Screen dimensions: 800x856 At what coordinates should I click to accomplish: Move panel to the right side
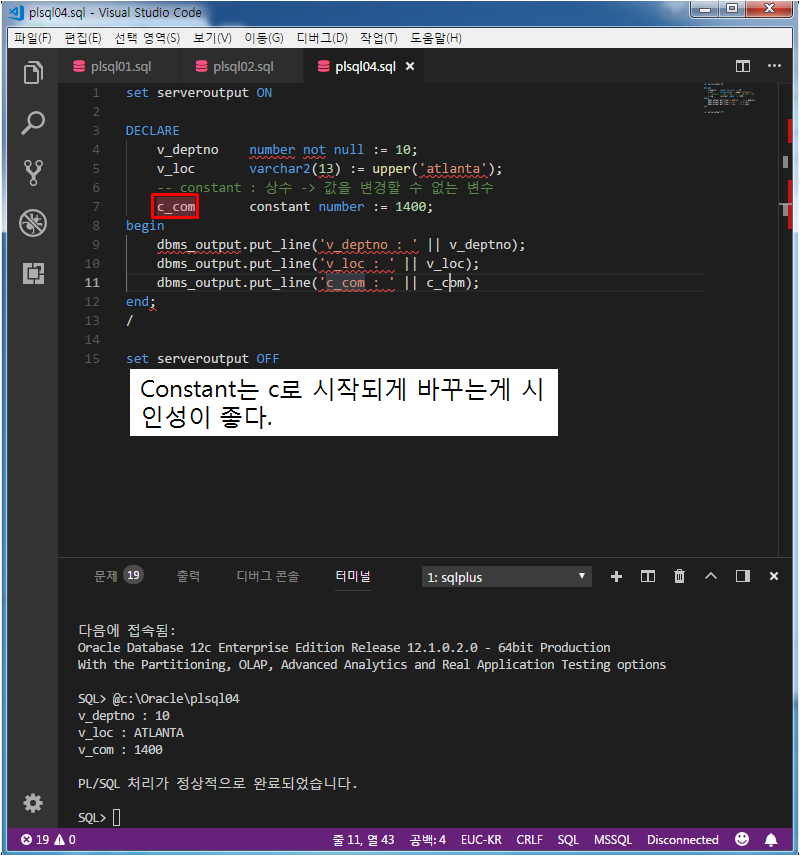click(x=743, y=576)
